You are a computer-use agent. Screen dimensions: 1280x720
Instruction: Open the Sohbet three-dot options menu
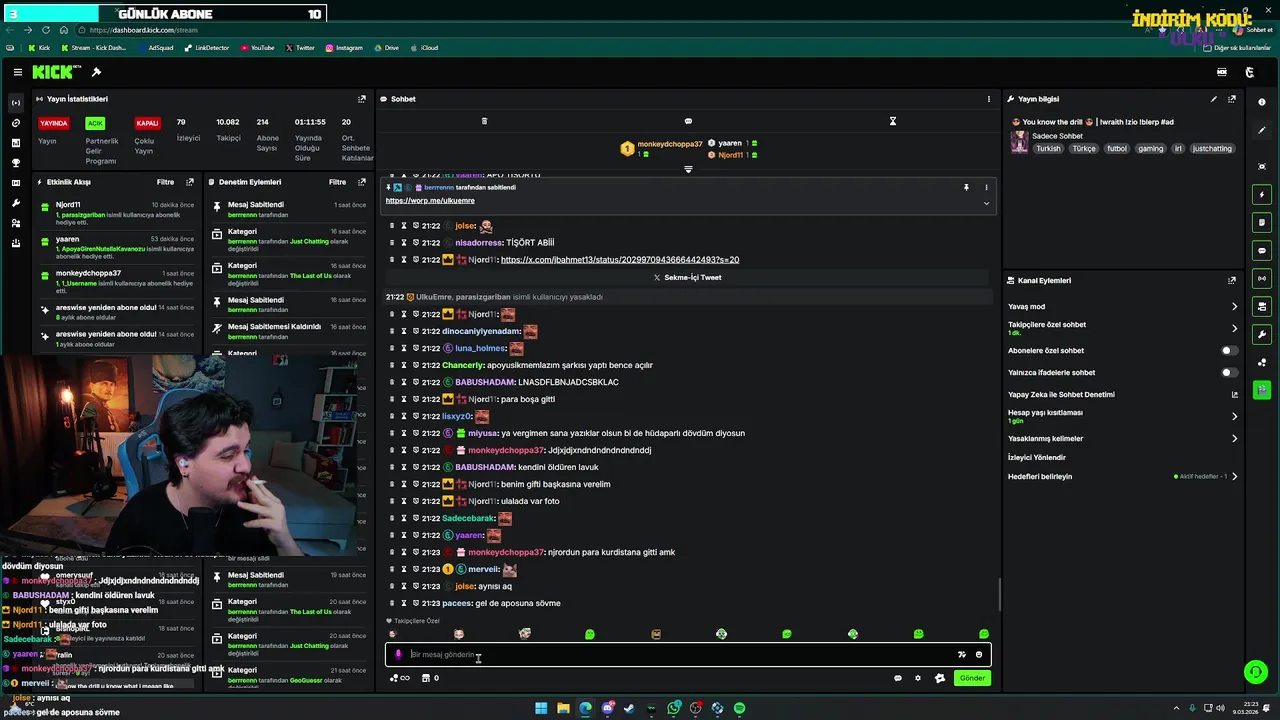click(x=989, y=99)
